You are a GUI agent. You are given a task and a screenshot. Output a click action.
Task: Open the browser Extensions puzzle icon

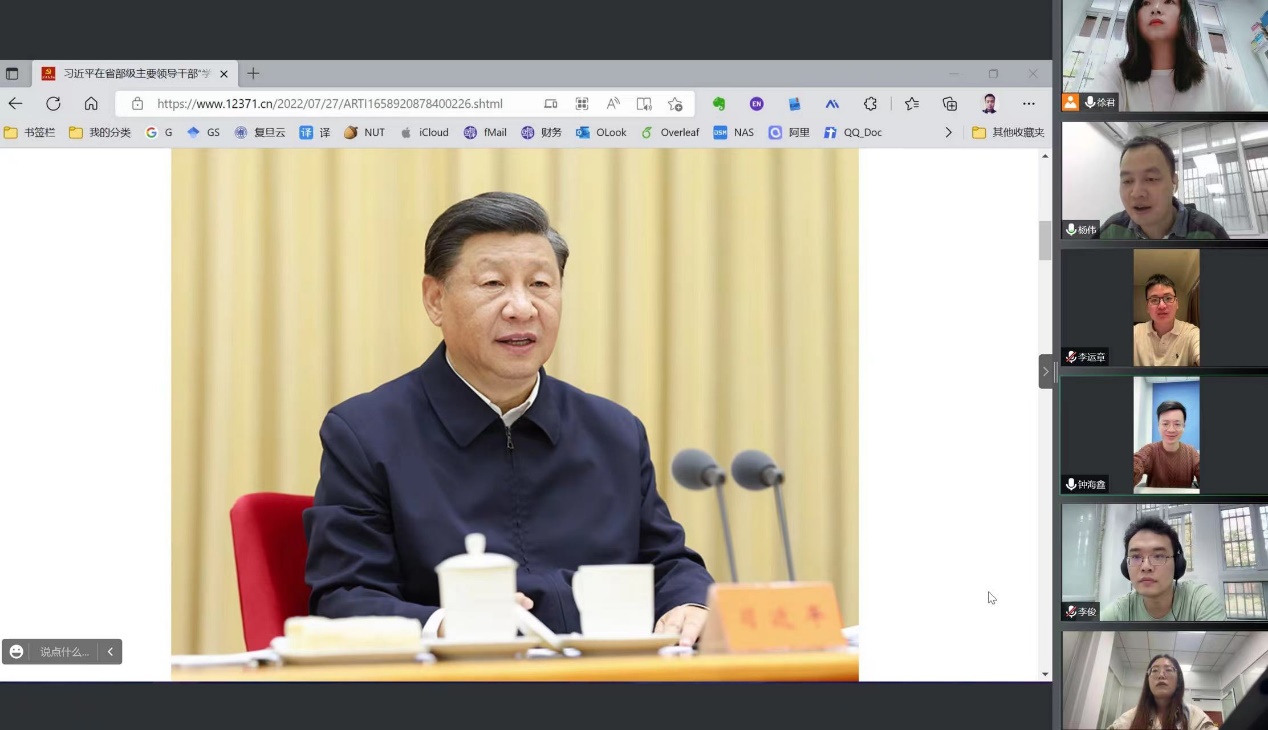pyautogui.click(x=870, y=104)
